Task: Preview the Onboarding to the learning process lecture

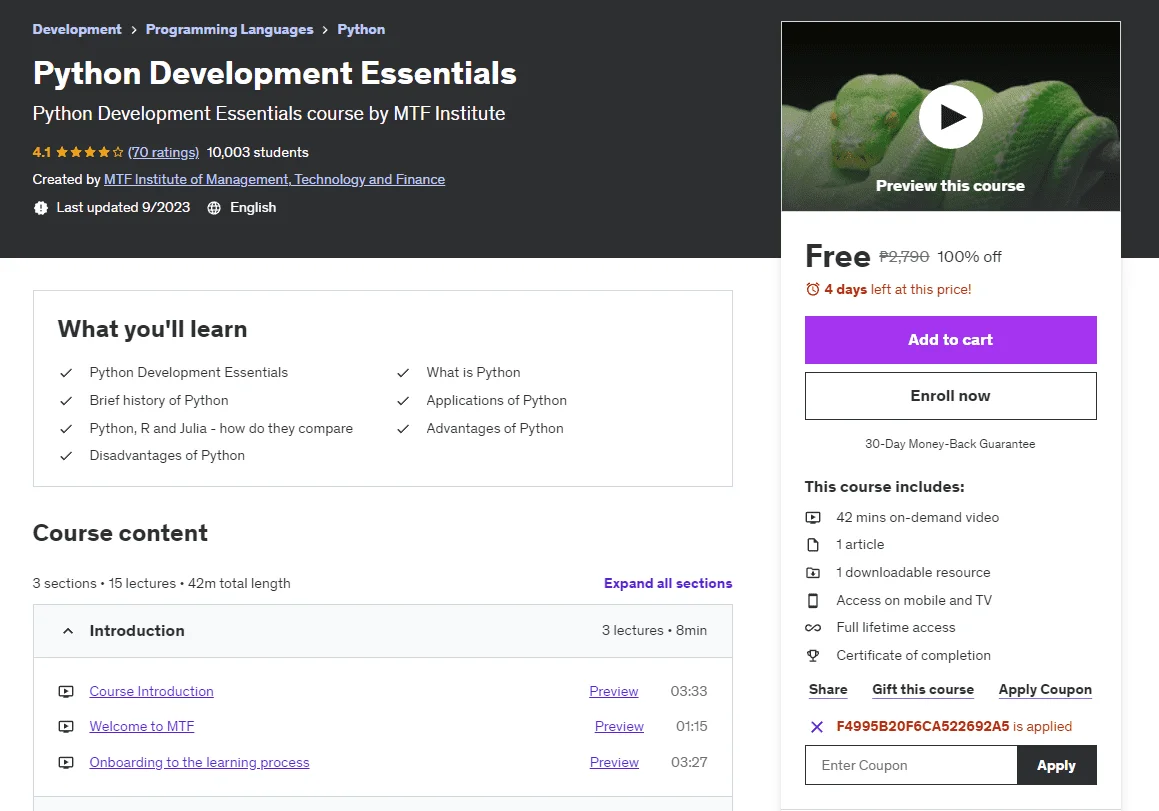Action: click(614, 762)
